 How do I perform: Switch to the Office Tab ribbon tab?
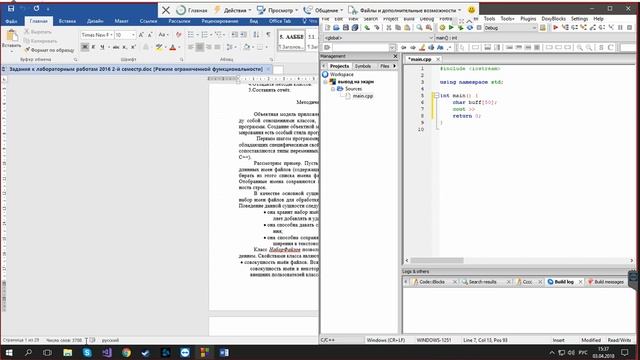click(280, 21)
